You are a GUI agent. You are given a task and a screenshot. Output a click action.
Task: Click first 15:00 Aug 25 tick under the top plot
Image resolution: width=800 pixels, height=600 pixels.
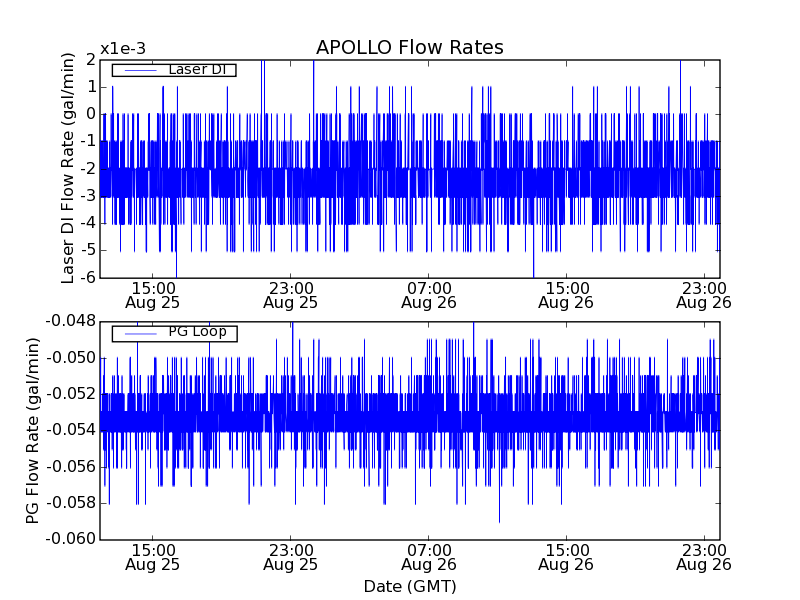point(152,294)
